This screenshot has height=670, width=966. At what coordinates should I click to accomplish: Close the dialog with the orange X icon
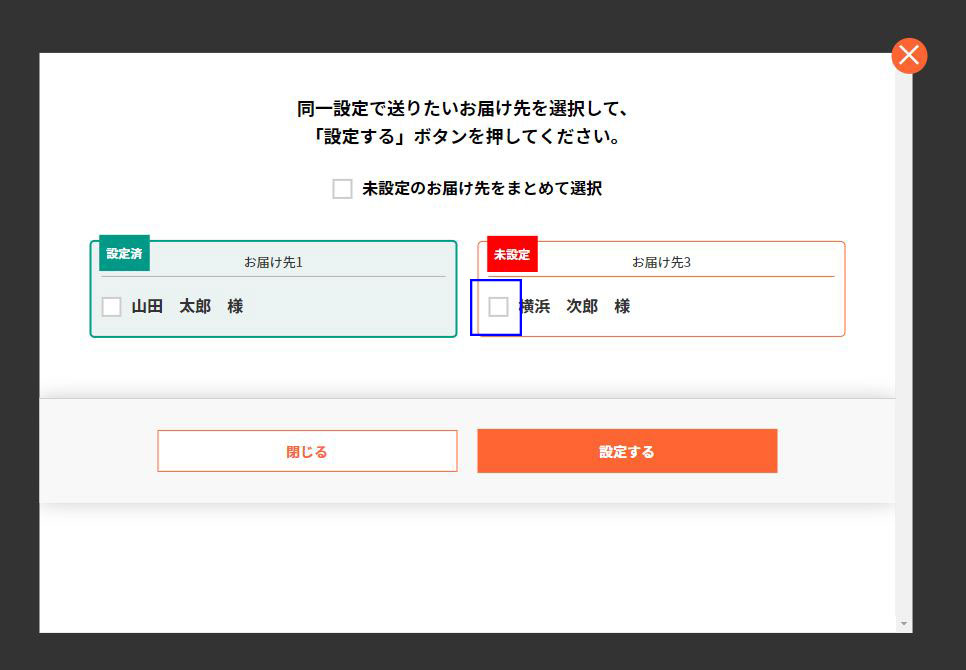[909, 56]
